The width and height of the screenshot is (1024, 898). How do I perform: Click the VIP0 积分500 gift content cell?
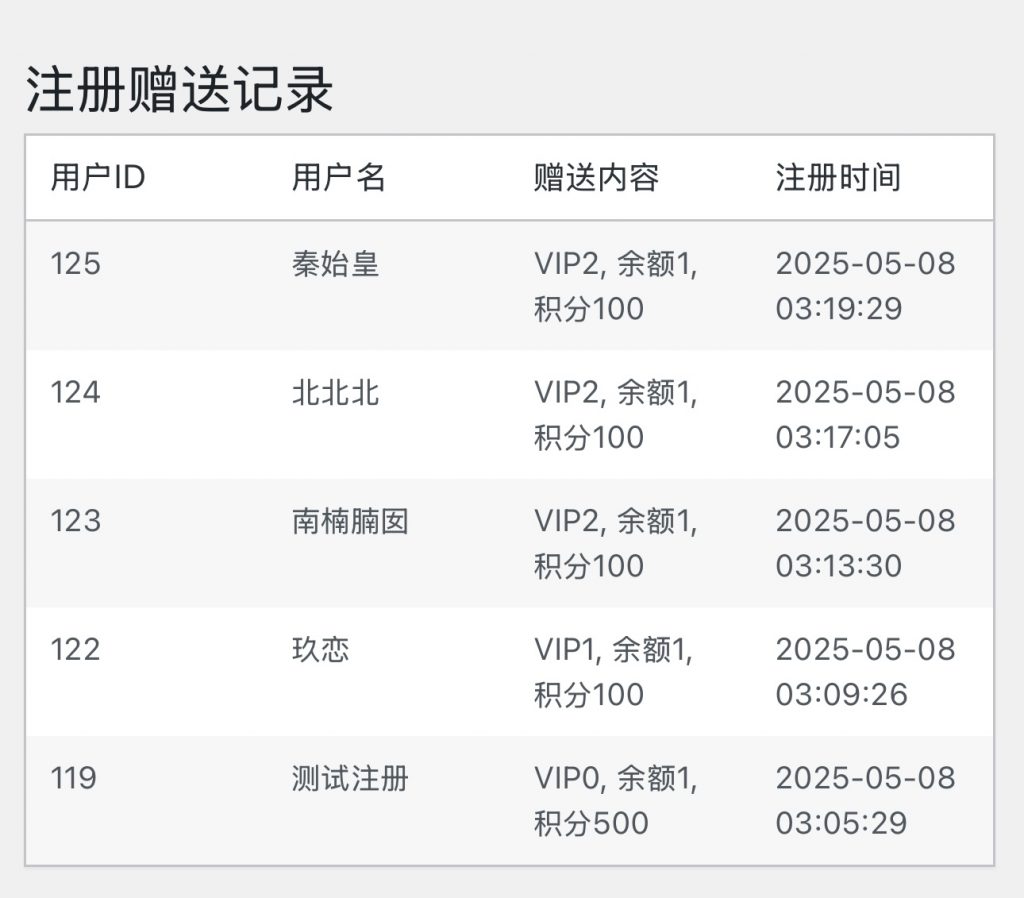614,800
